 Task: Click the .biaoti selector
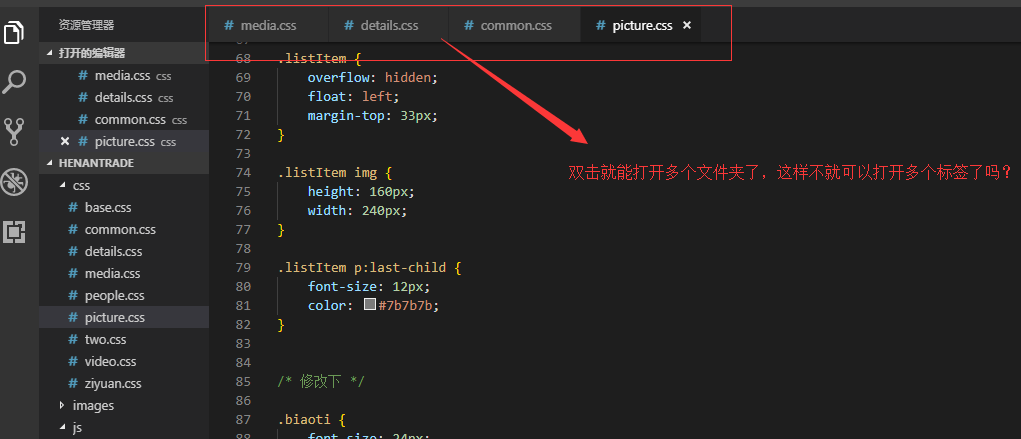point(304,419)
